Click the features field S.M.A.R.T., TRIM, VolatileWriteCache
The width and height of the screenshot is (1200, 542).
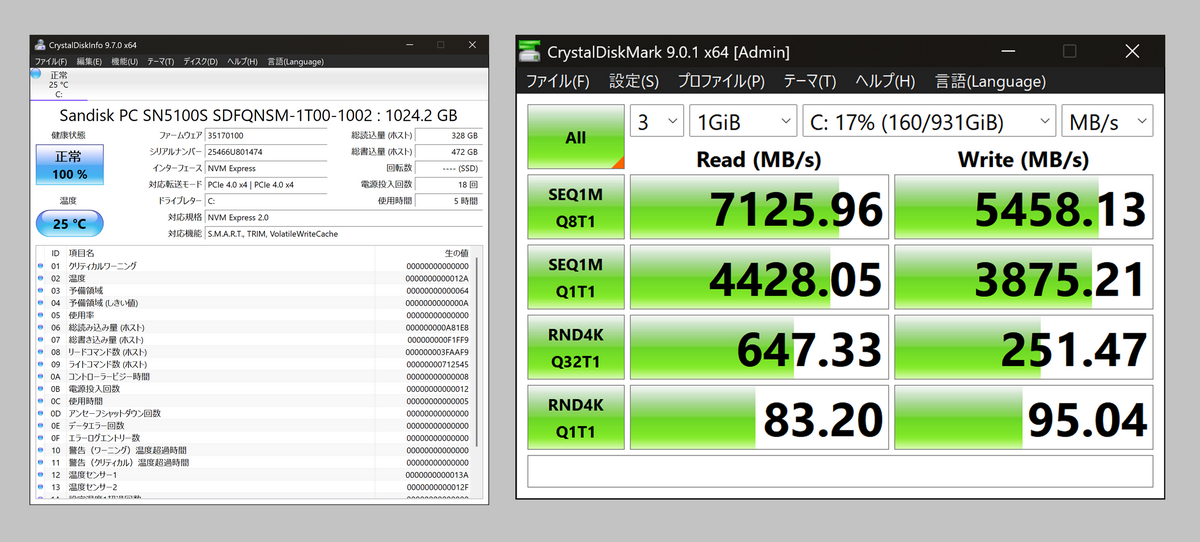pos(343,233)
